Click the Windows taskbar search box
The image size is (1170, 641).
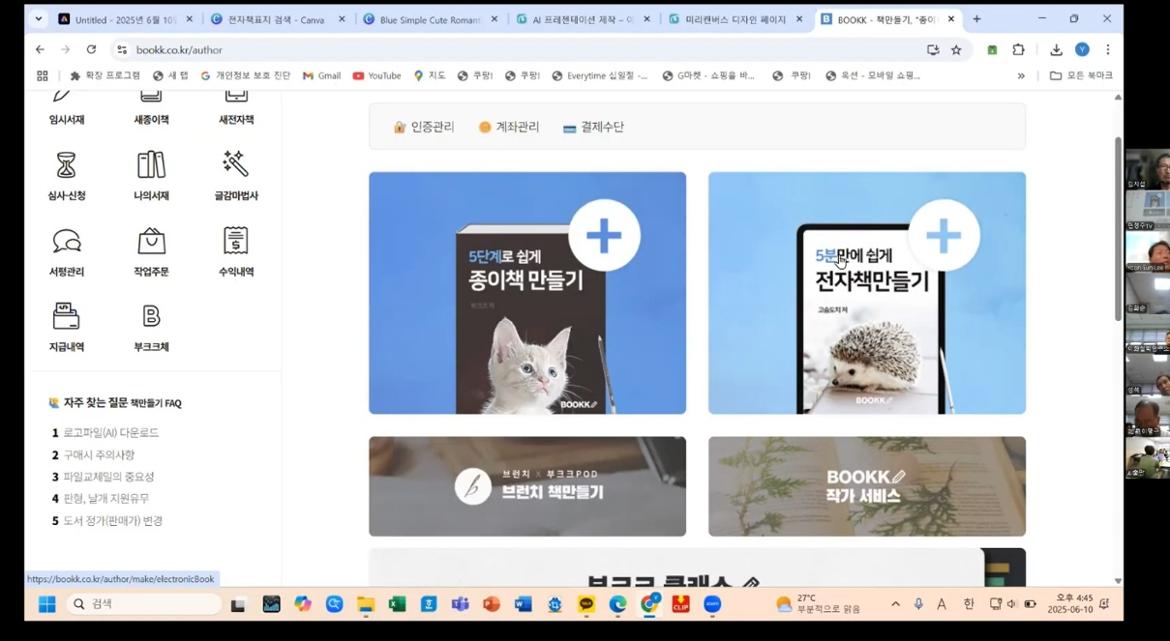pos(144,604)
